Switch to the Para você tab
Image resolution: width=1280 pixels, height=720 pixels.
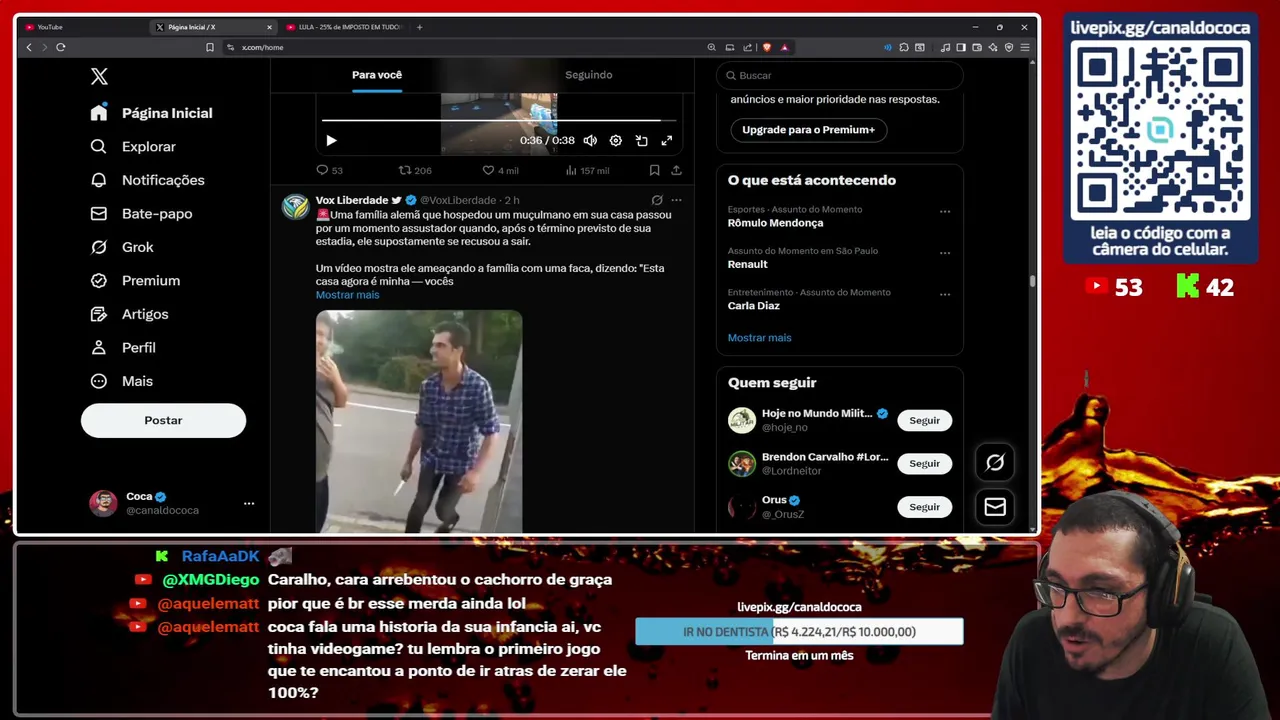pyautogui.click(x=377, y=75)
